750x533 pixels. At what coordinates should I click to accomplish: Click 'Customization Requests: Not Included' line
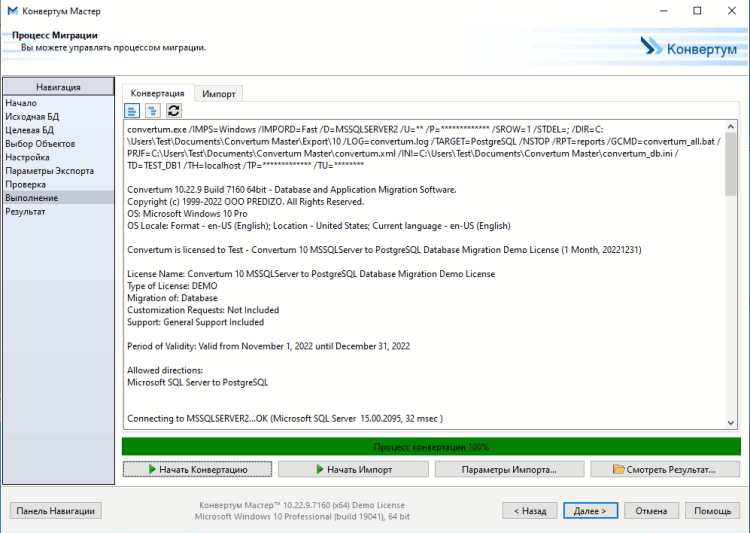click(x=203, y=310)
